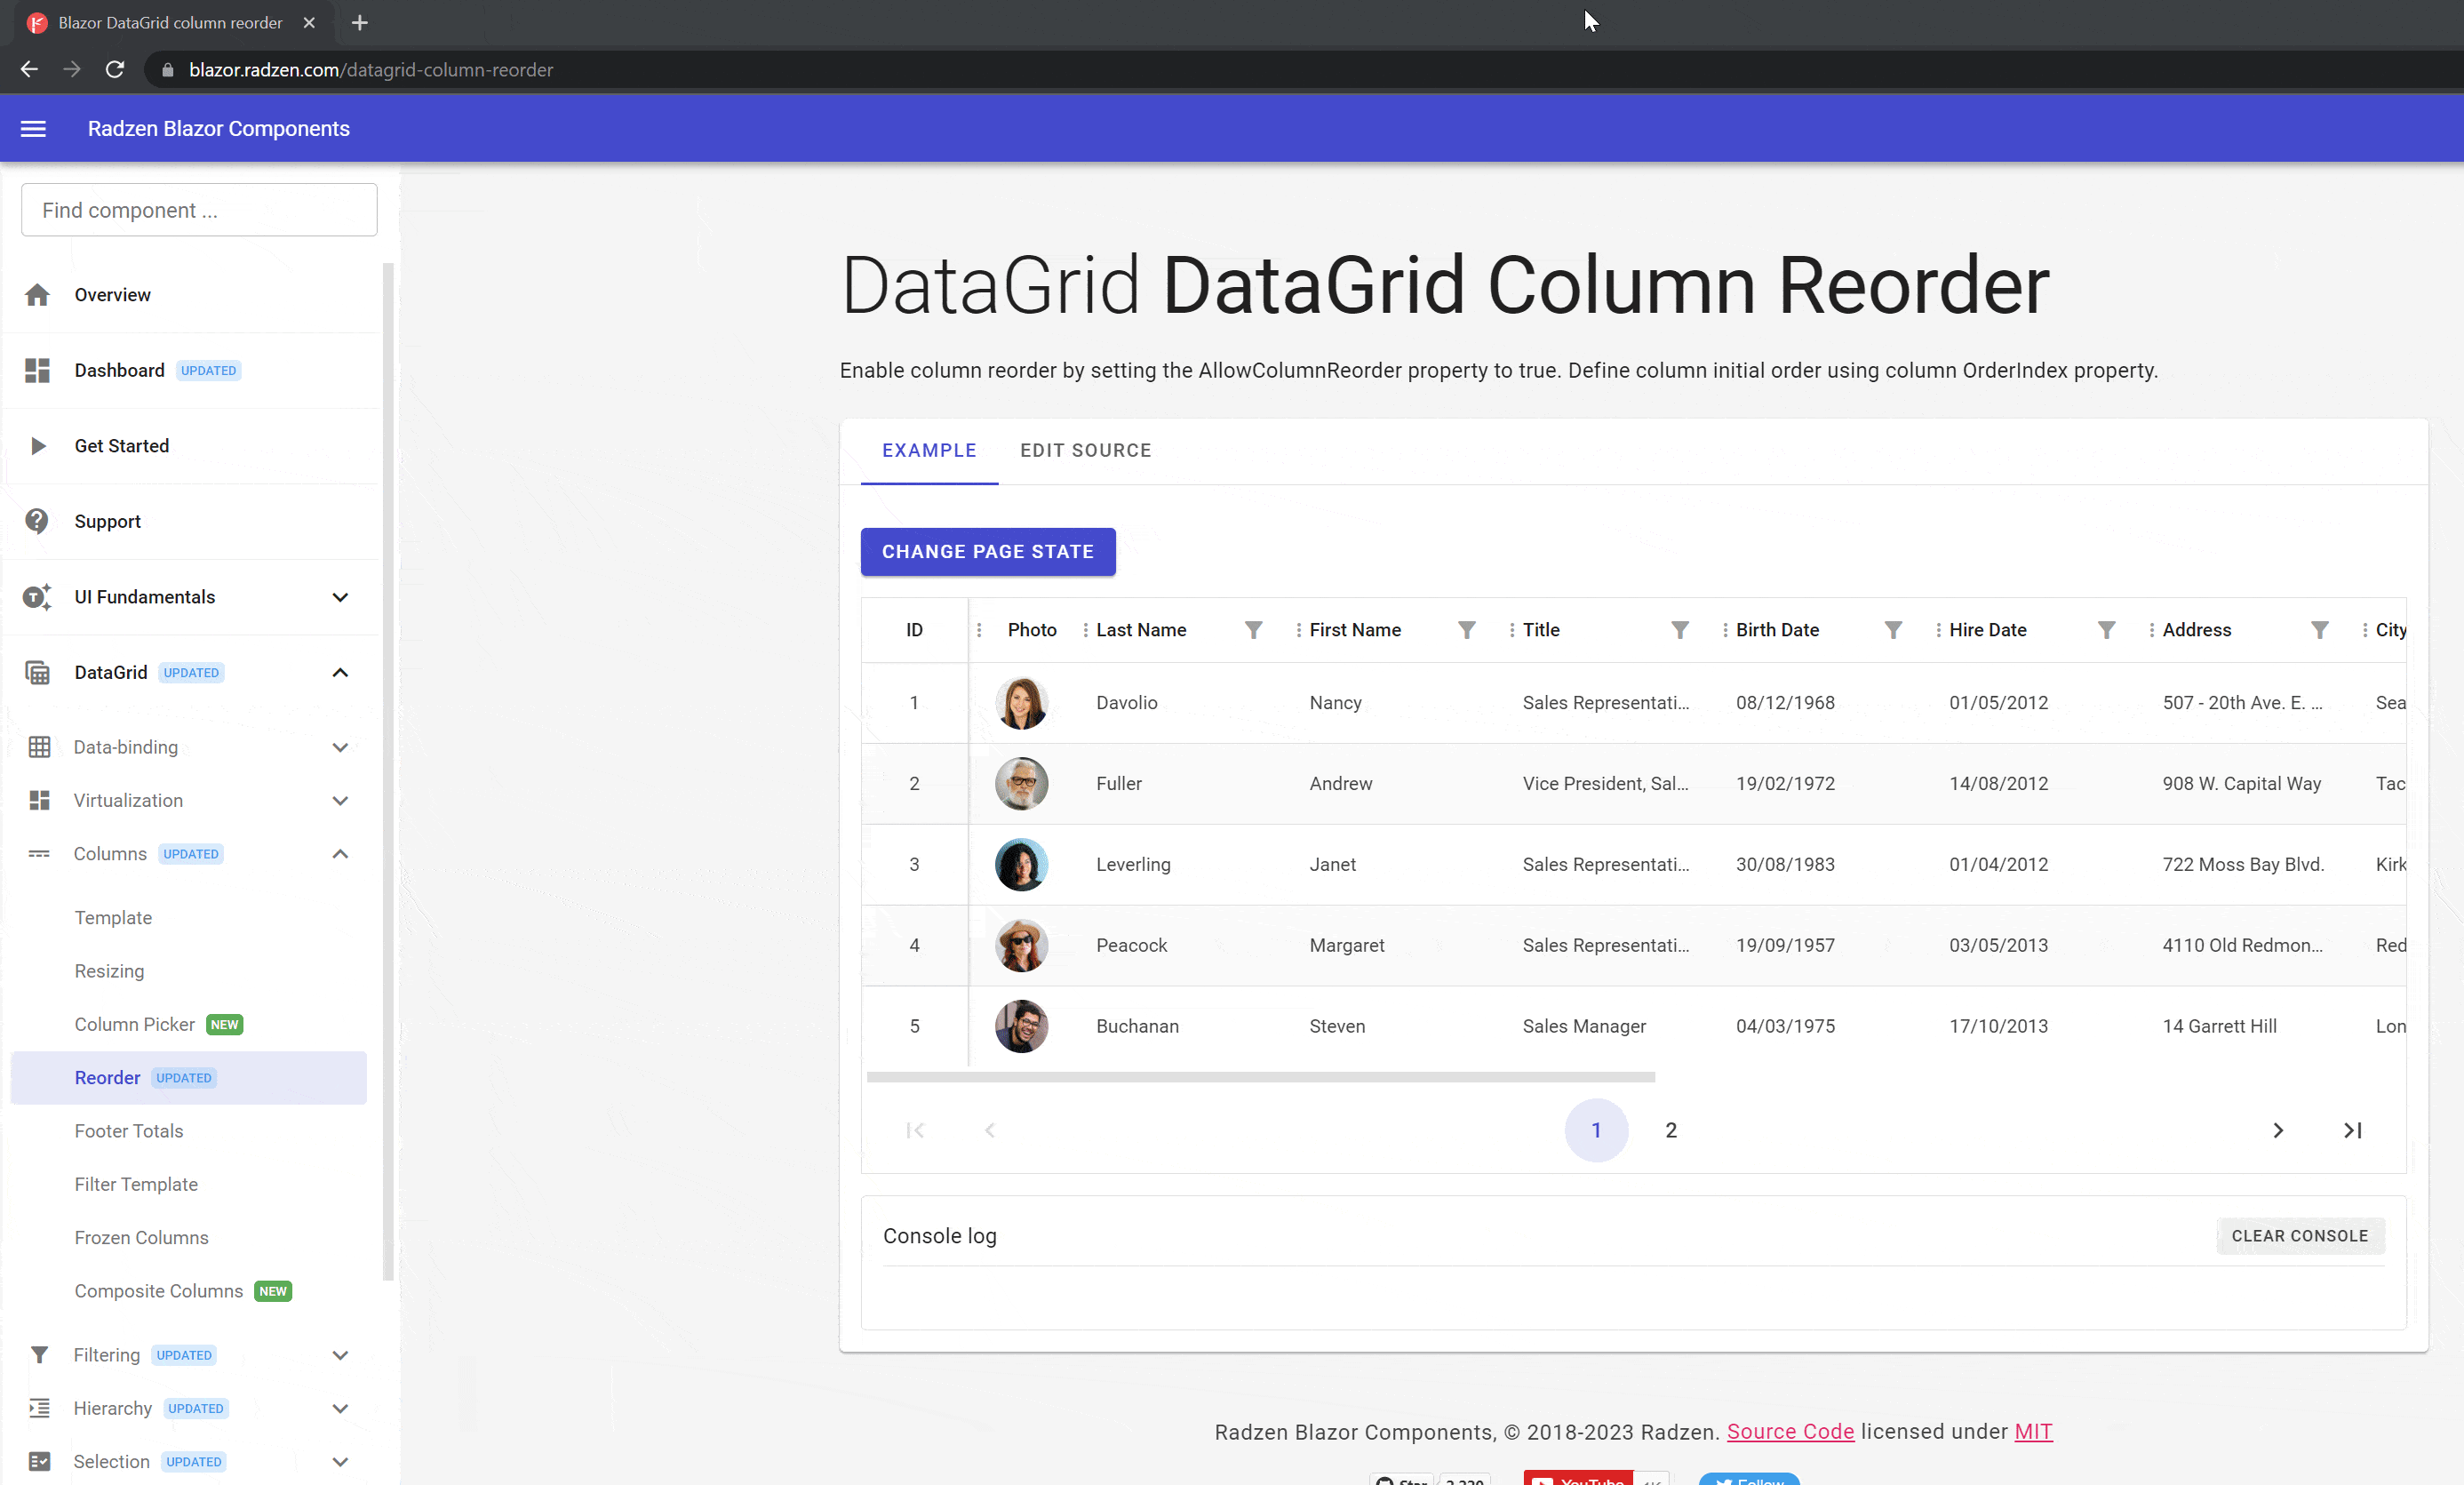2464x1485 pixels.
Task: Click the Overview home icon in sidebar
Action: [x=38, y=295]
